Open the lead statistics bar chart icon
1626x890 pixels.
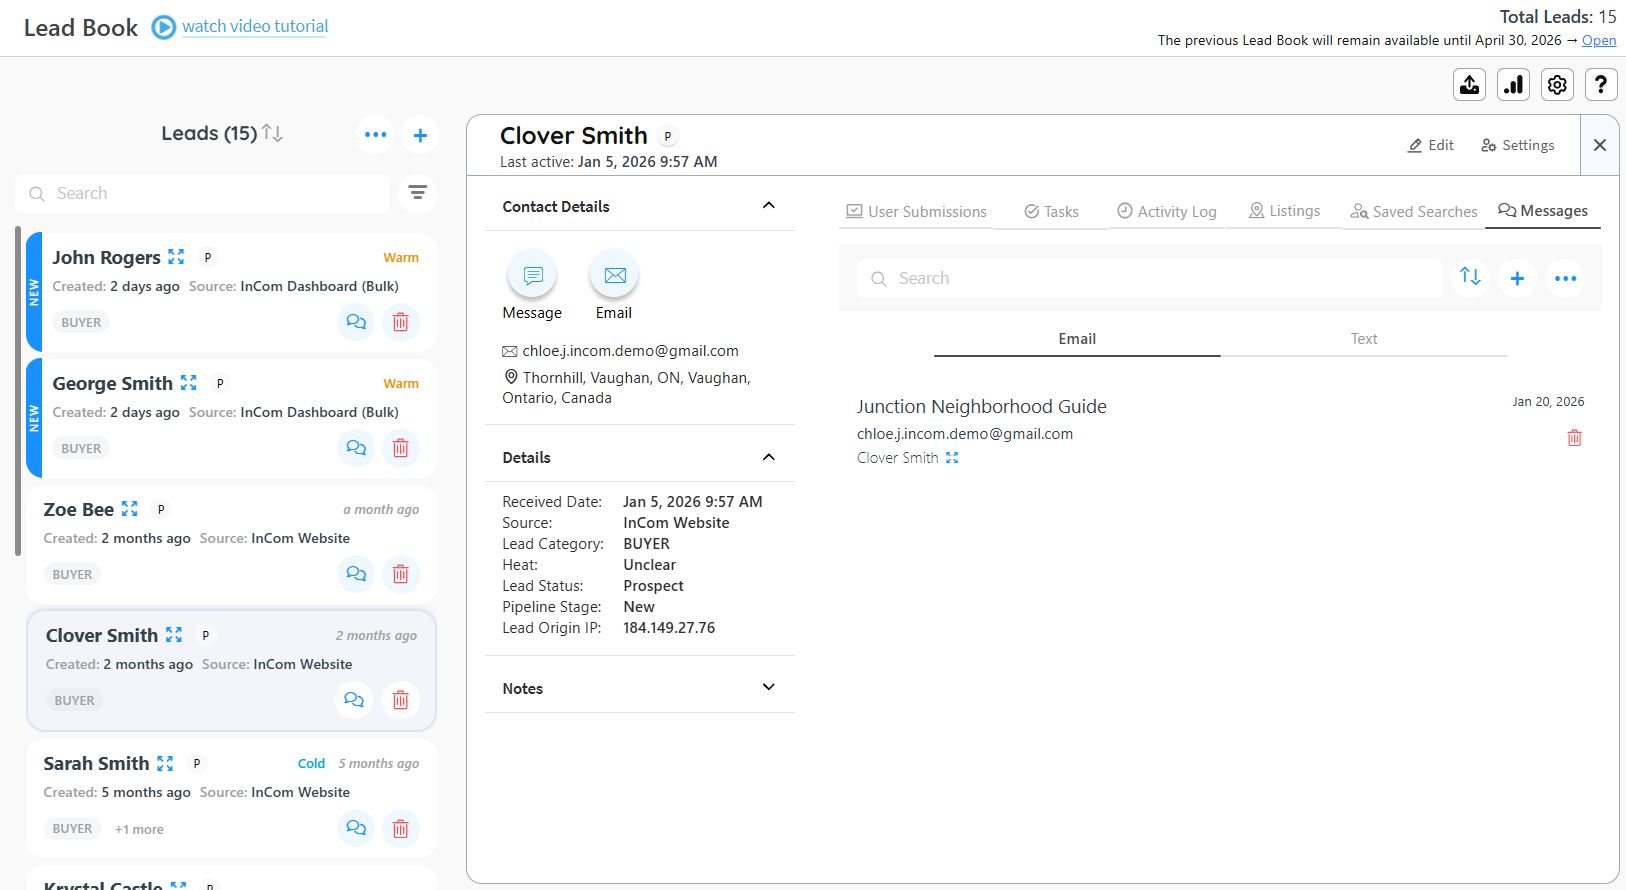pyautogui.click(x=1513, y=85)
